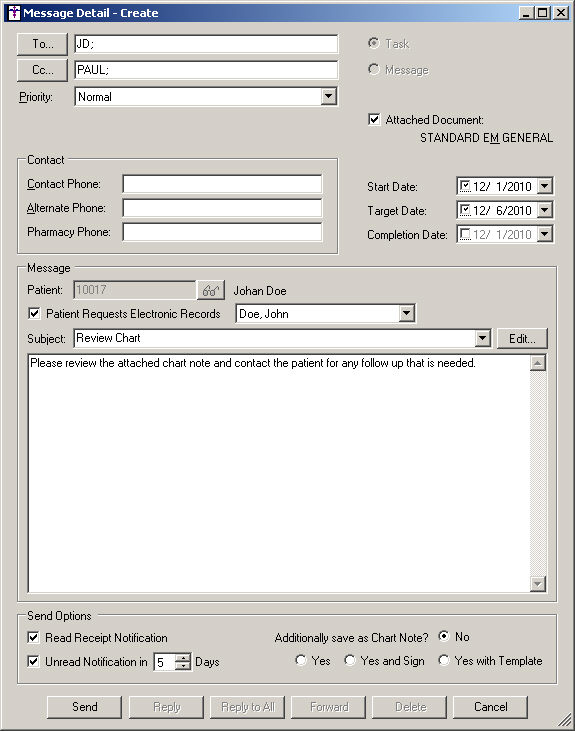This screenshot has width=575, height=731.
Task: Click the Contact Phone input field
Action: pos(222,184)
